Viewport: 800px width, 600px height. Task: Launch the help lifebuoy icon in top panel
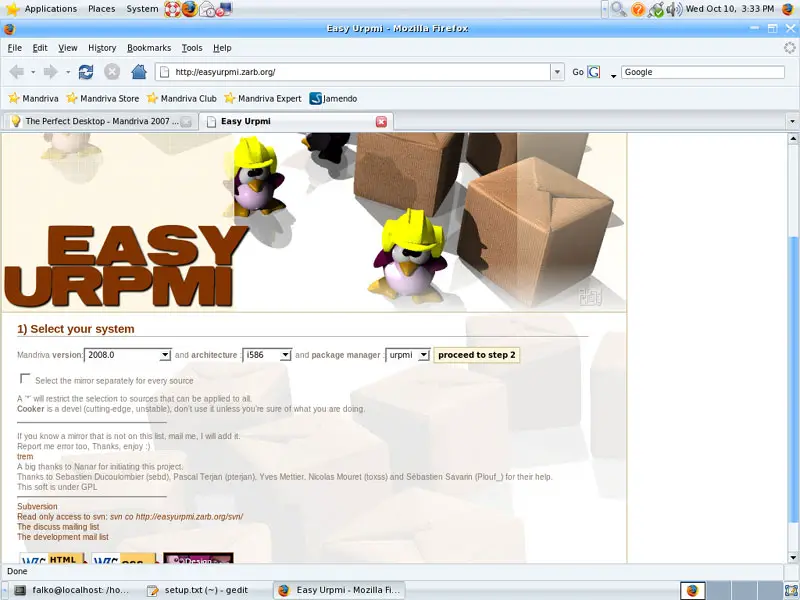(x=172, y=9)
